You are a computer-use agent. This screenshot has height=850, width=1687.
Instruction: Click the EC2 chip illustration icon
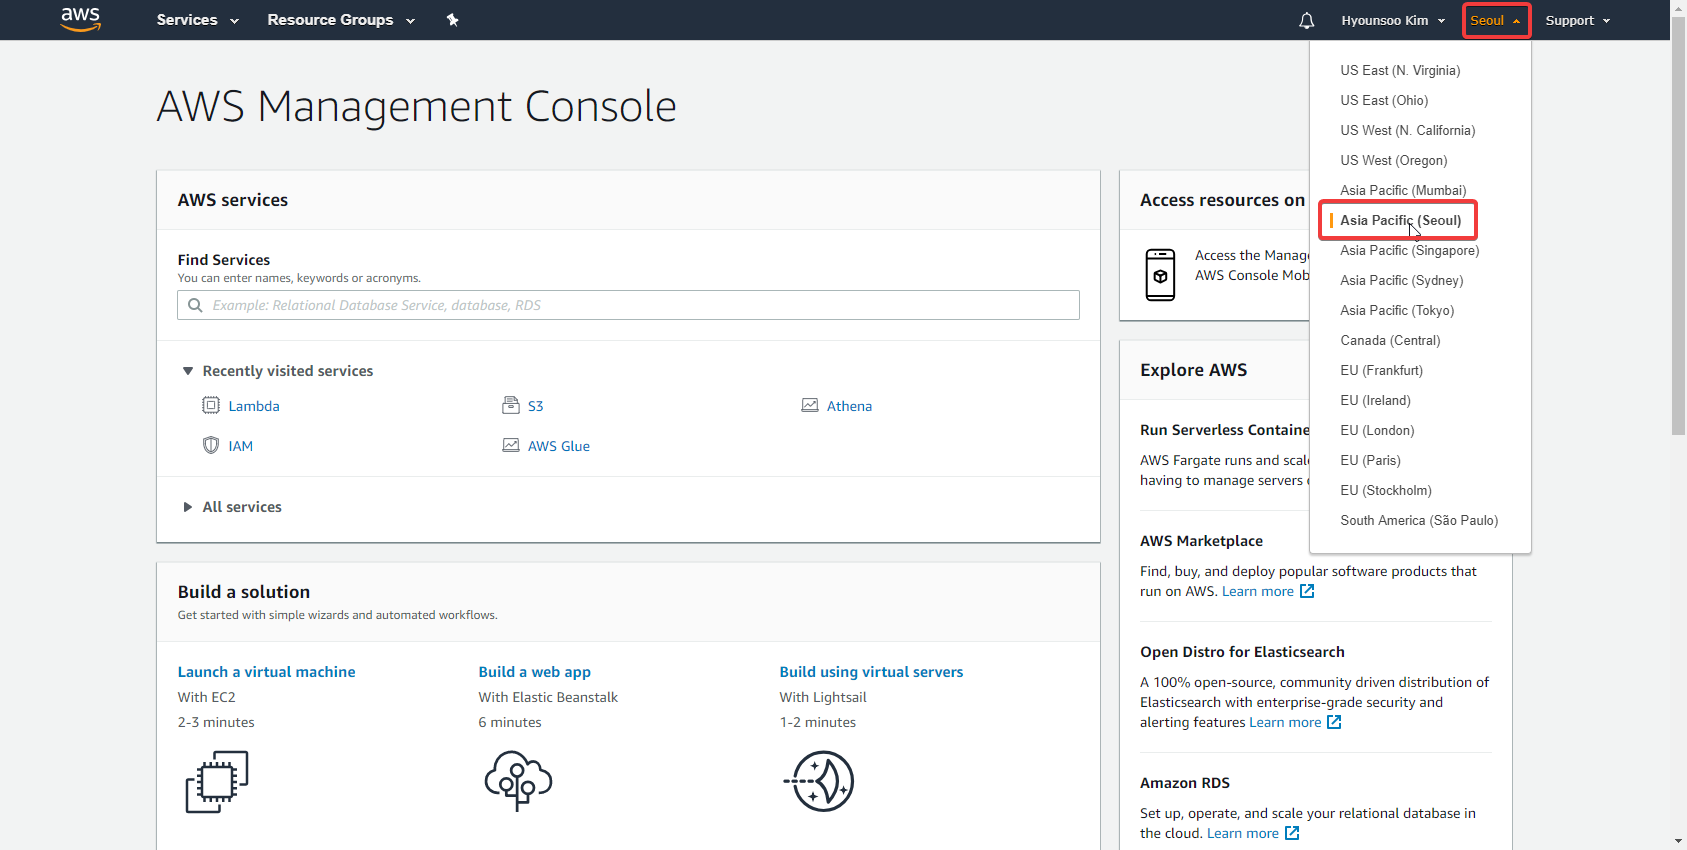(217, 781)
